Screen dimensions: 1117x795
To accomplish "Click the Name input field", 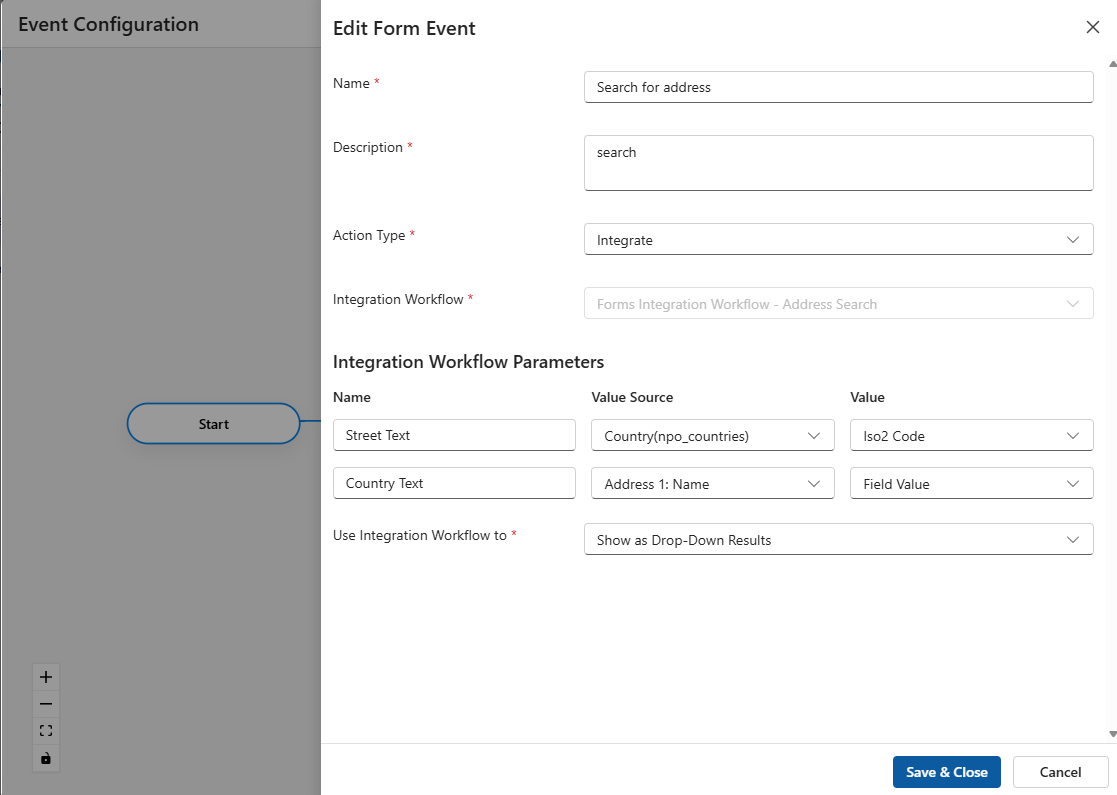I will (x=838, y=87).
